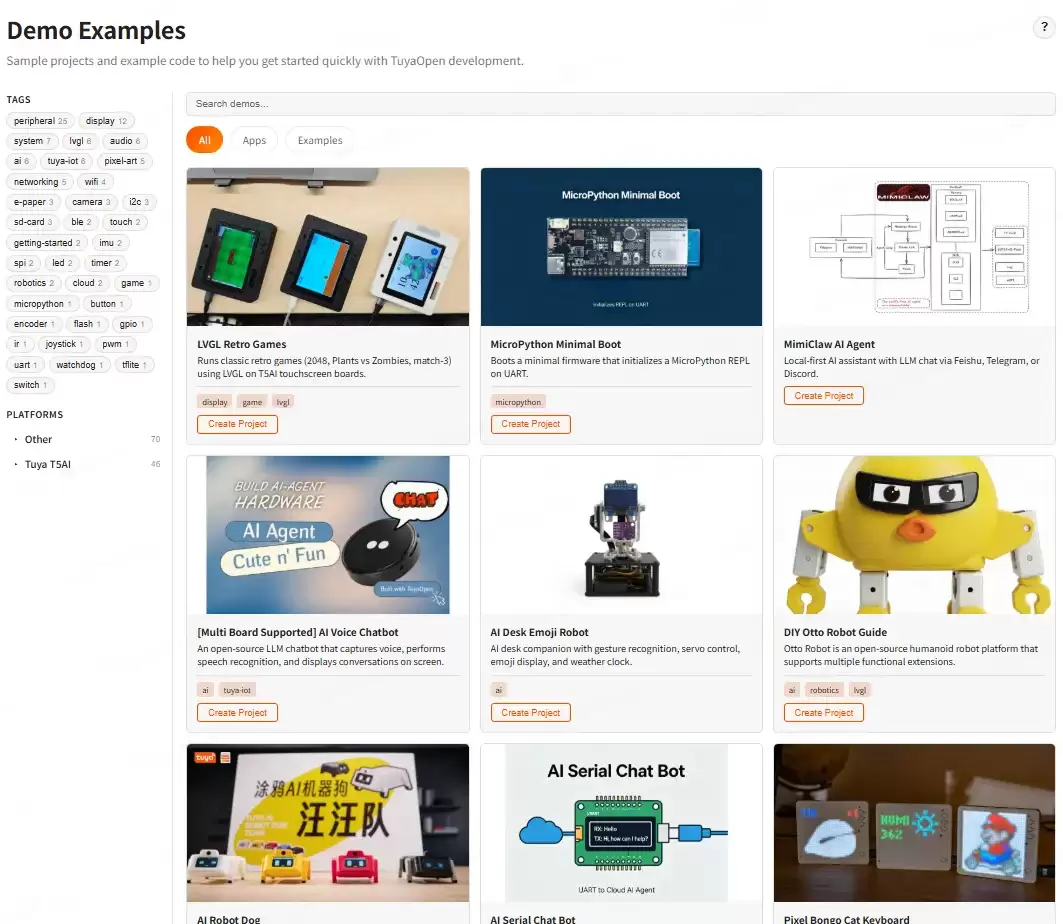Toggle the lvgl tag filter in sidebar
The image size is (1063, 924).
pyautogui.click(x=80, y=141)
